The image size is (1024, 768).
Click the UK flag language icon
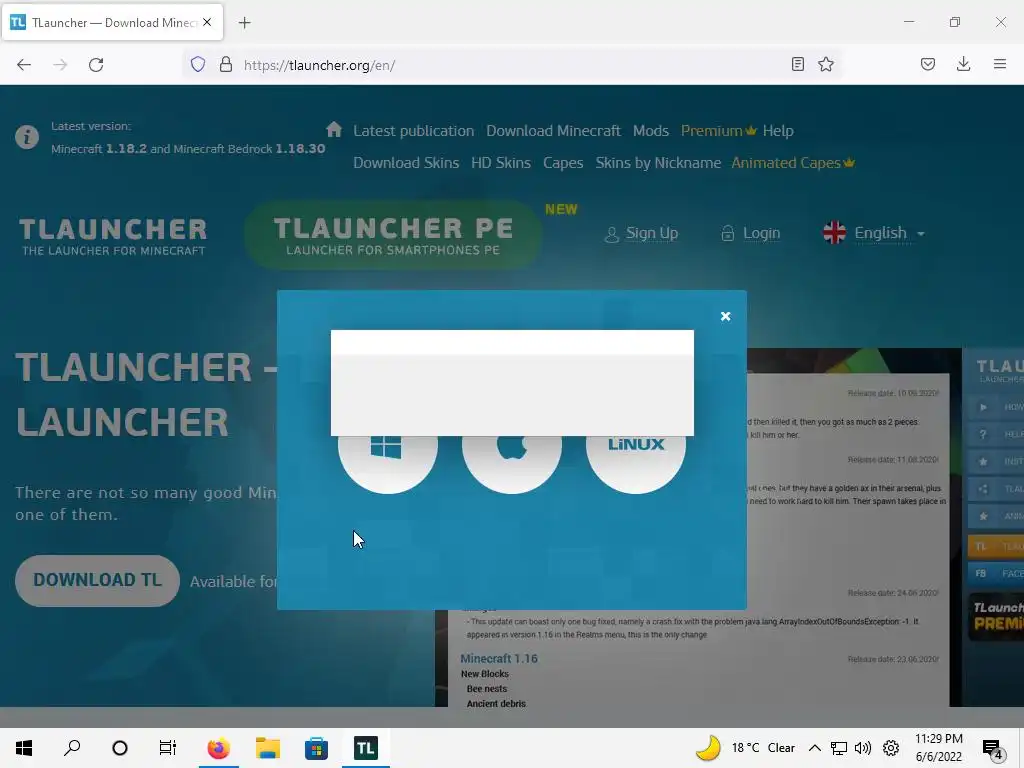pos(835,232)
